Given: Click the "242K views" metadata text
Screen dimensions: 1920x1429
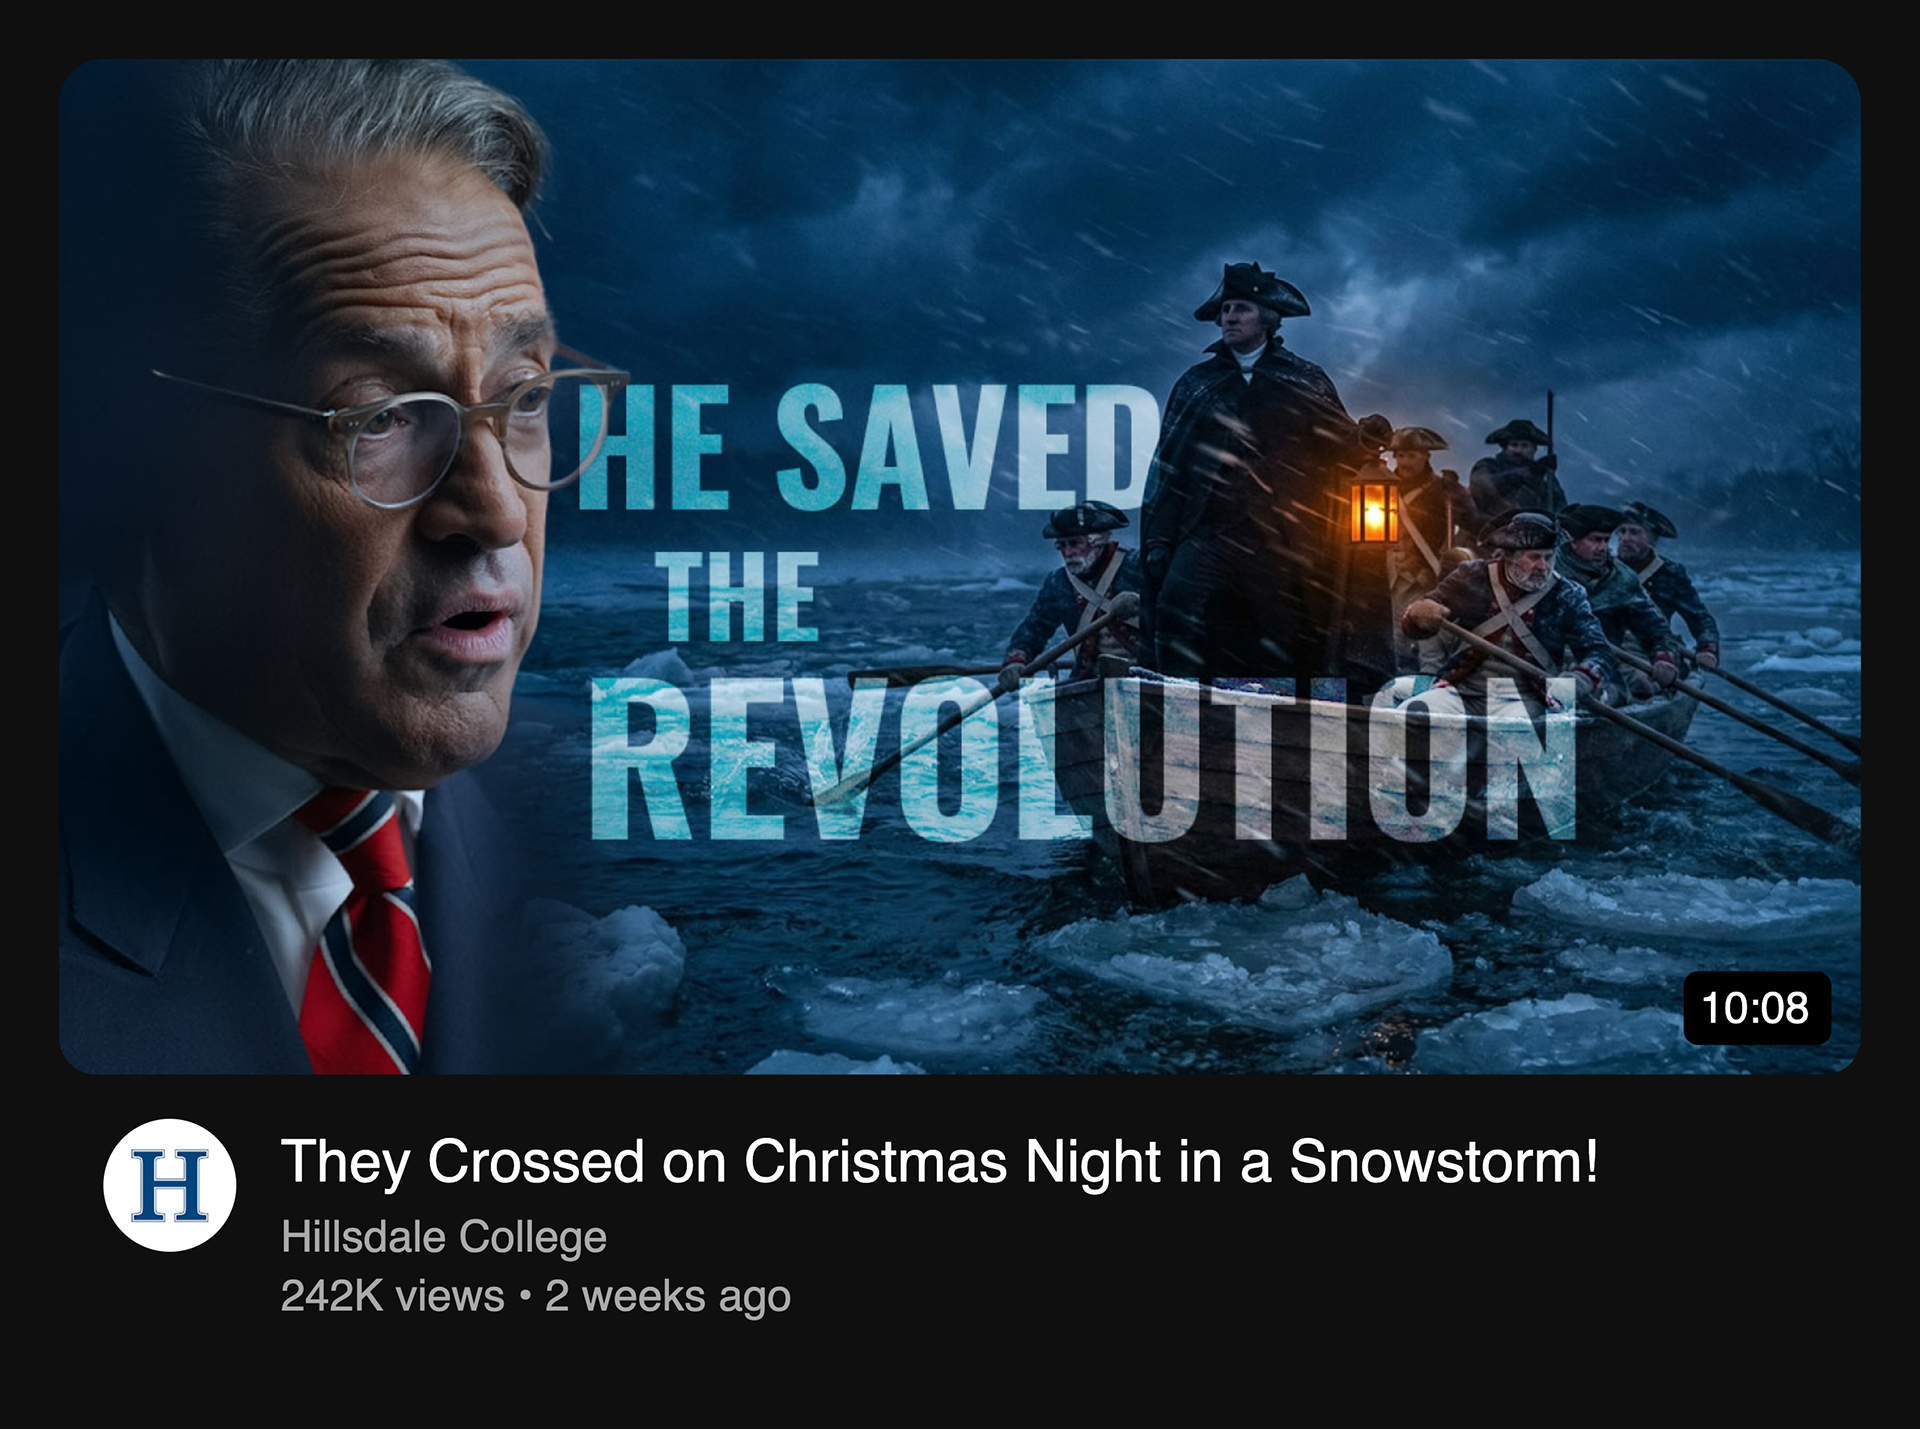Looking at the screenshot, I should [392, 1296].
